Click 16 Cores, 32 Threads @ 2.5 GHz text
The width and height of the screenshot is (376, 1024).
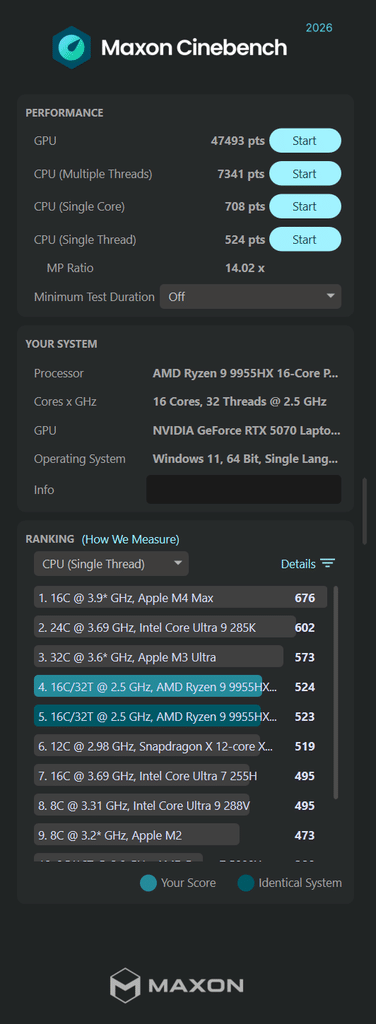[x=240, y=402]
